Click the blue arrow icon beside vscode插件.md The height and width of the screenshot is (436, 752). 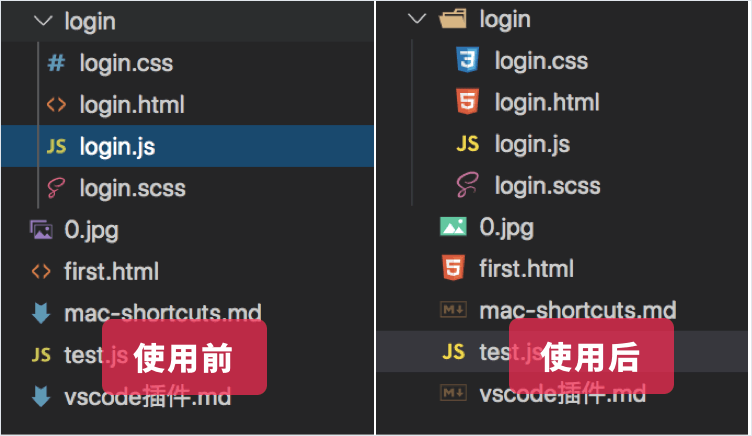(41, 397)
